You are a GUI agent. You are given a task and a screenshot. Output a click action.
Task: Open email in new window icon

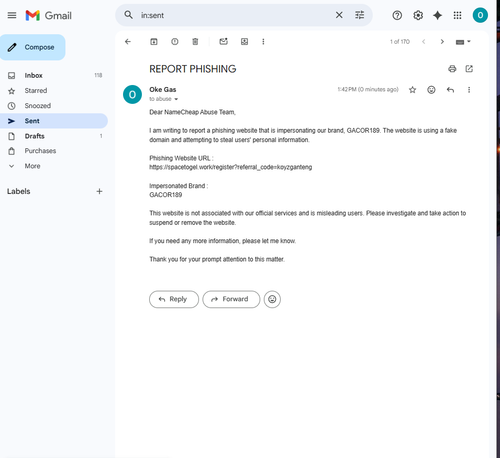click(x=469, y=69)
